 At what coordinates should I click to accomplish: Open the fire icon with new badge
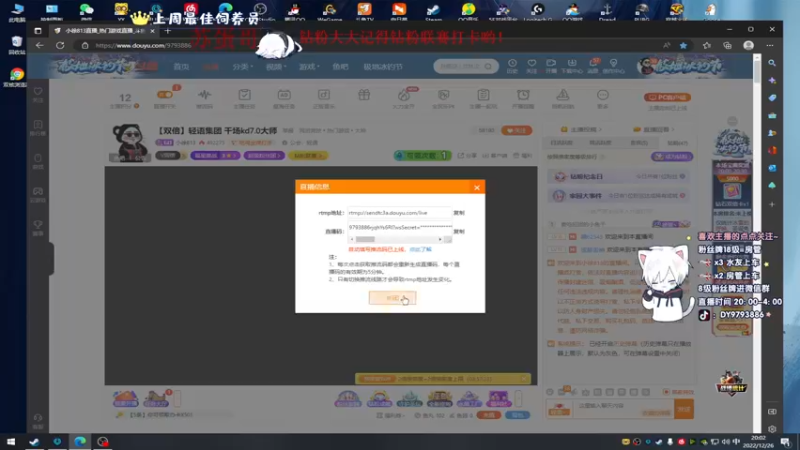(404, 95)
